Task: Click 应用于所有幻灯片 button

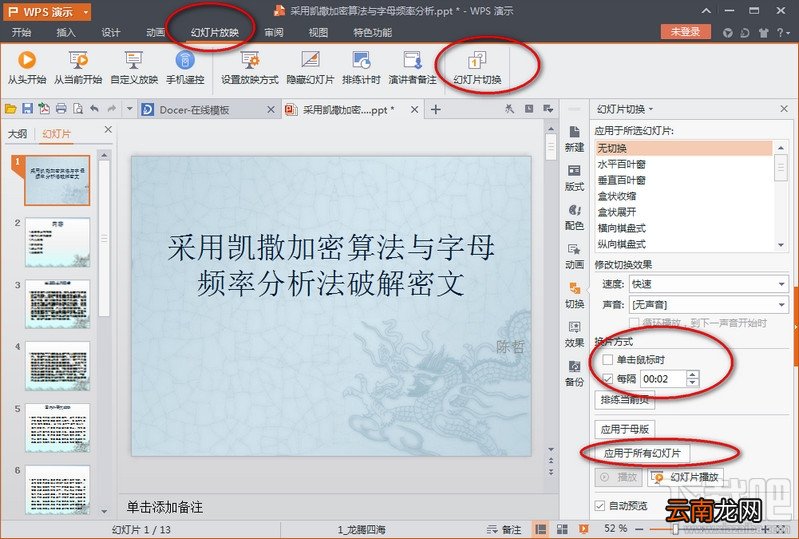Action: point(642,453)
